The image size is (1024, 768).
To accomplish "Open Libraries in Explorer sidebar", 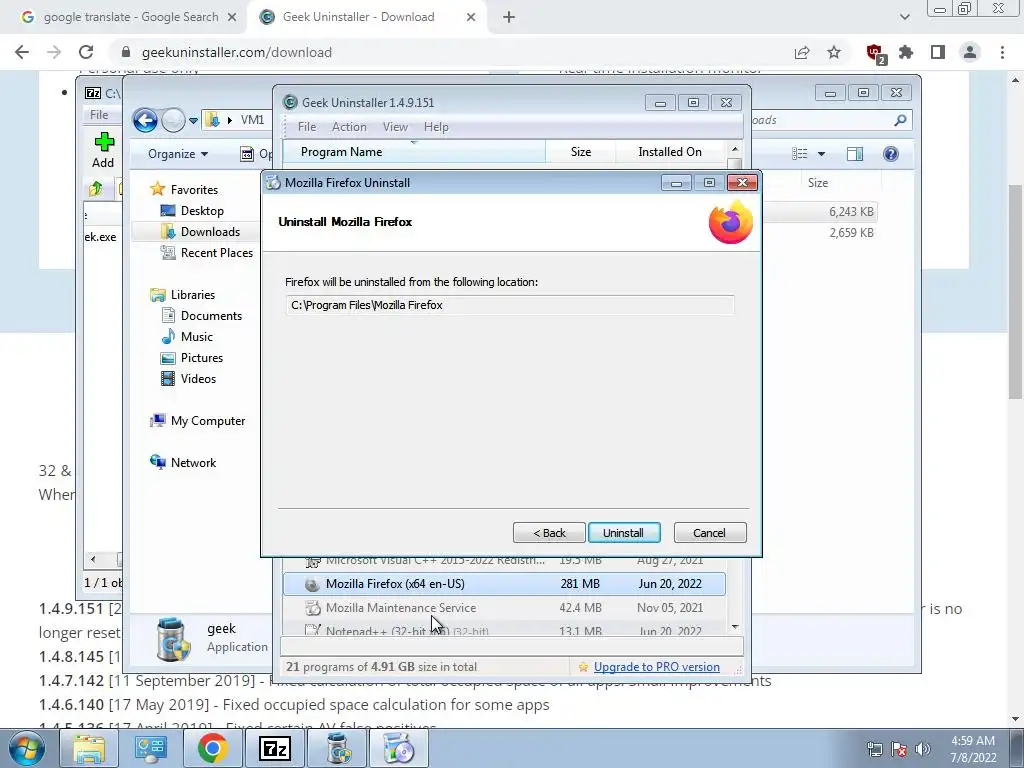I will coord(192,295).
